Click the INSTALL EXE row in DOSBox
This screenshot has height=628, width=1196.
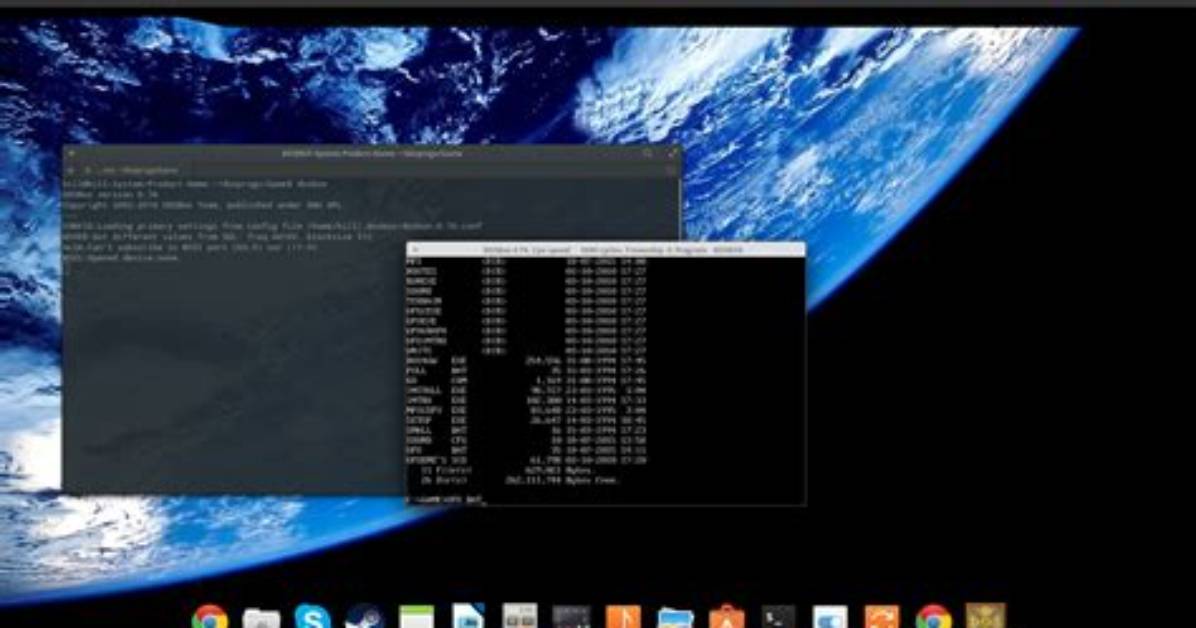526,390
